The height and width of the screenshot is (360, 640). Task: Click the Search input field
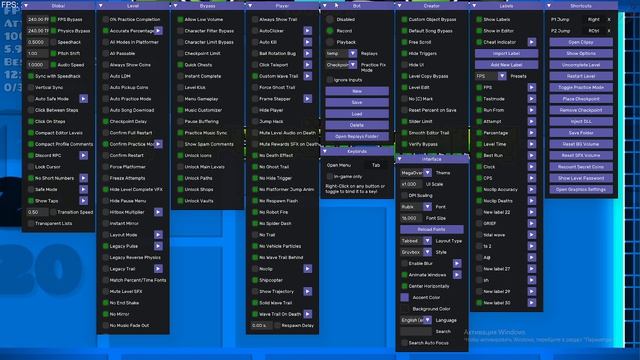tap(416, 331)
